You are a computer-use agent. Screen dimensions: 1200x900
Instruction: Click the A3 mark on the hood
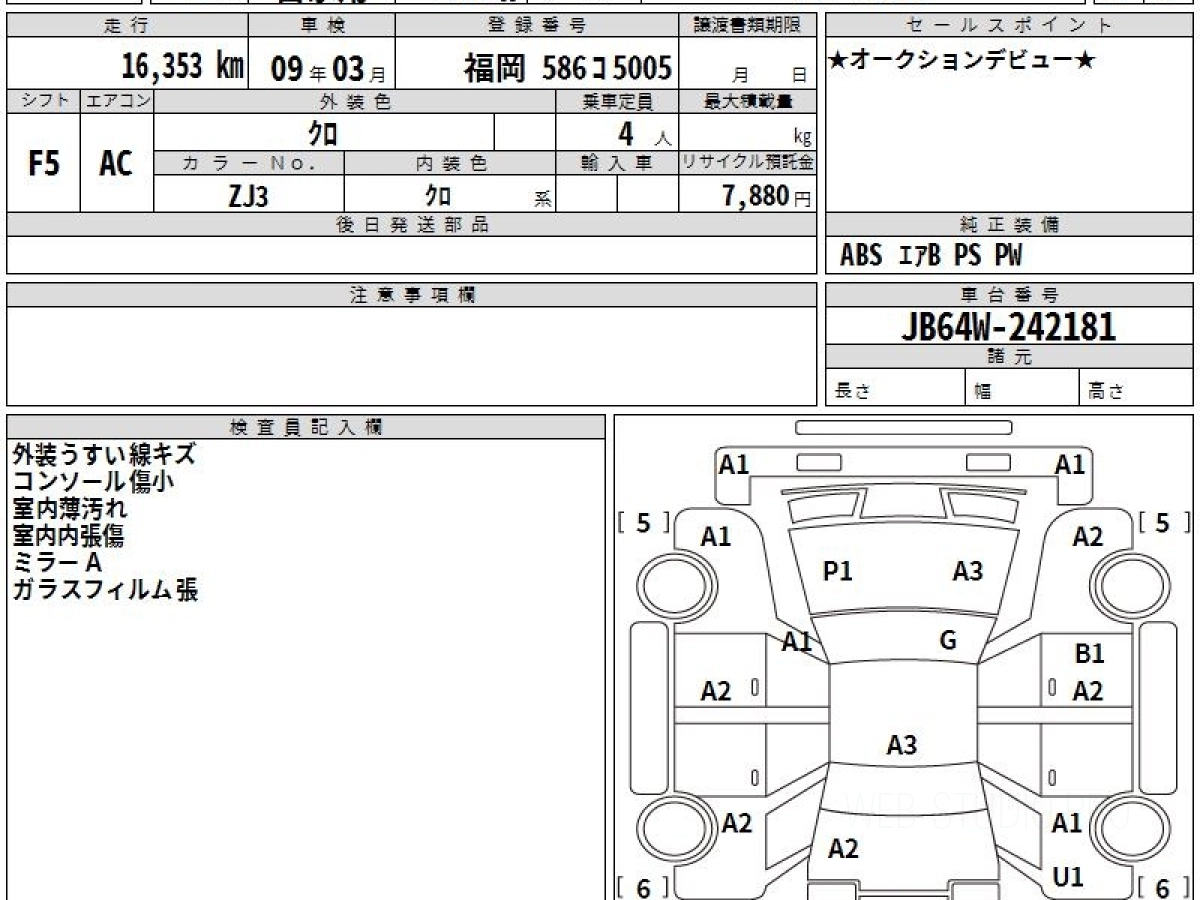click(967, 571)
